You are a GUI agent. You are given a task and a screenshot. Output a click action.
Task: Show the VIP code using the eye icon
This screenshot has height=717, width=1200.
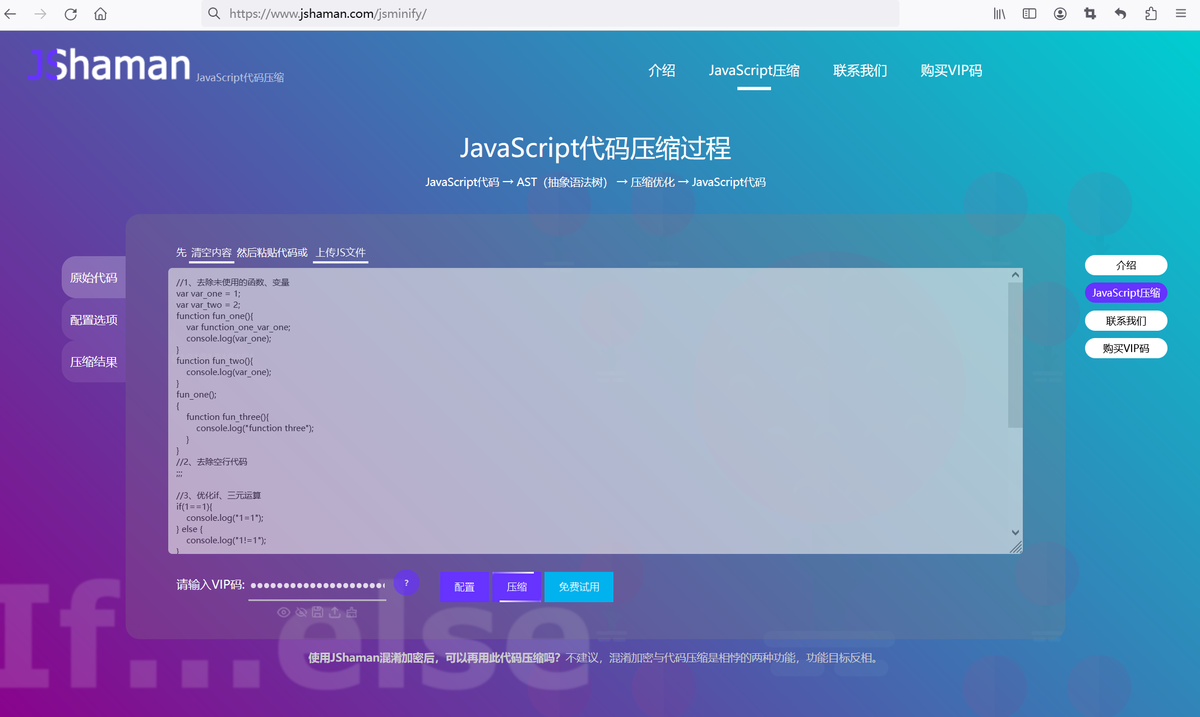coord(283,612)
